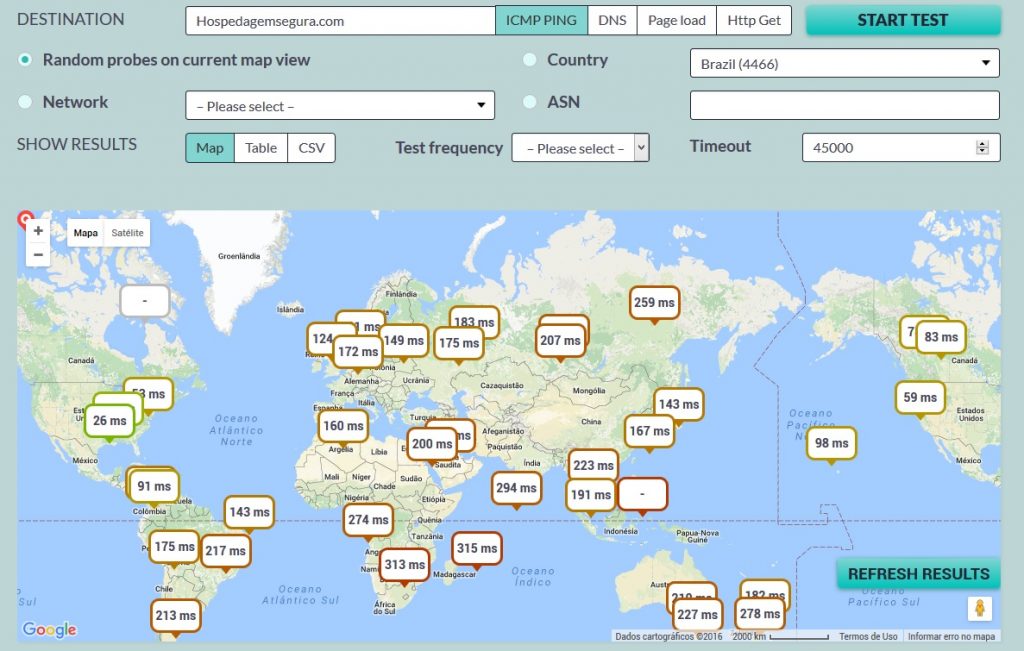Expand the Network Please select dropdown
Viewport: 1024px width, 651px height.
click(x=340, y=106)
